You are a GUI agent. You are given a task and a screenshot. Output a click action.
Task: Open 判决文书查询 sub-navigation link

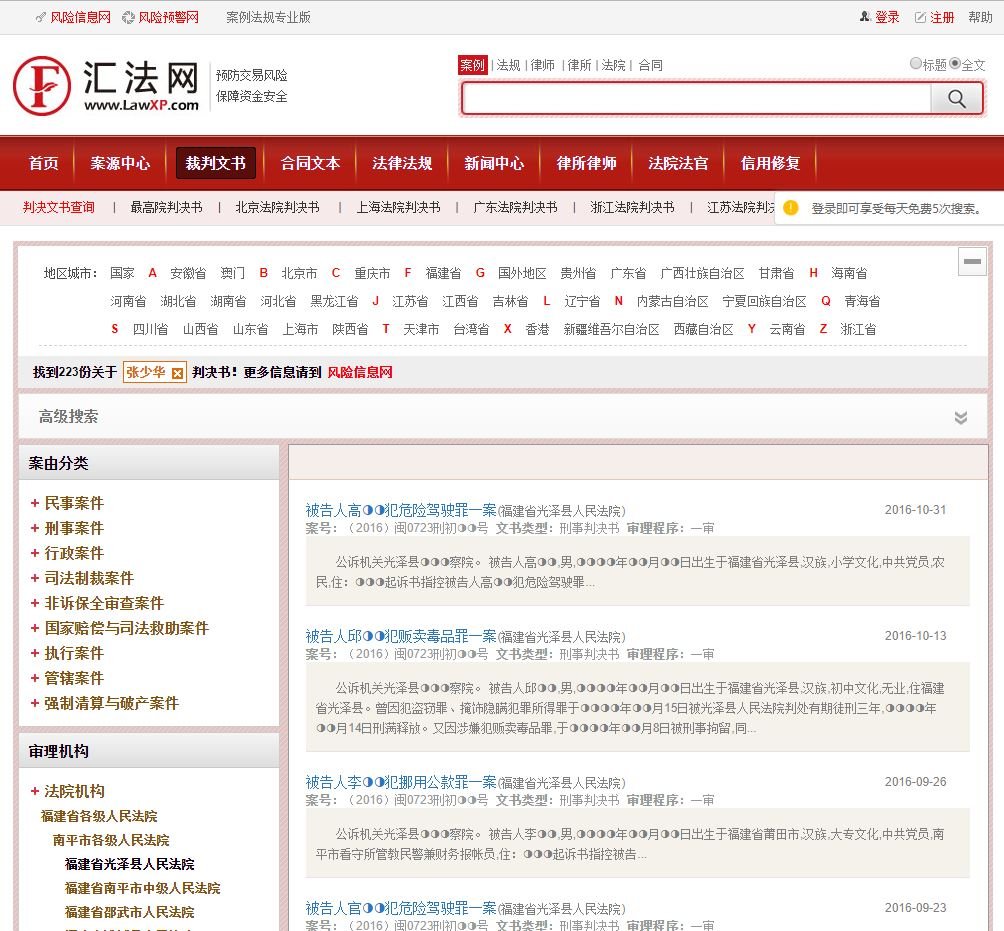59,207
